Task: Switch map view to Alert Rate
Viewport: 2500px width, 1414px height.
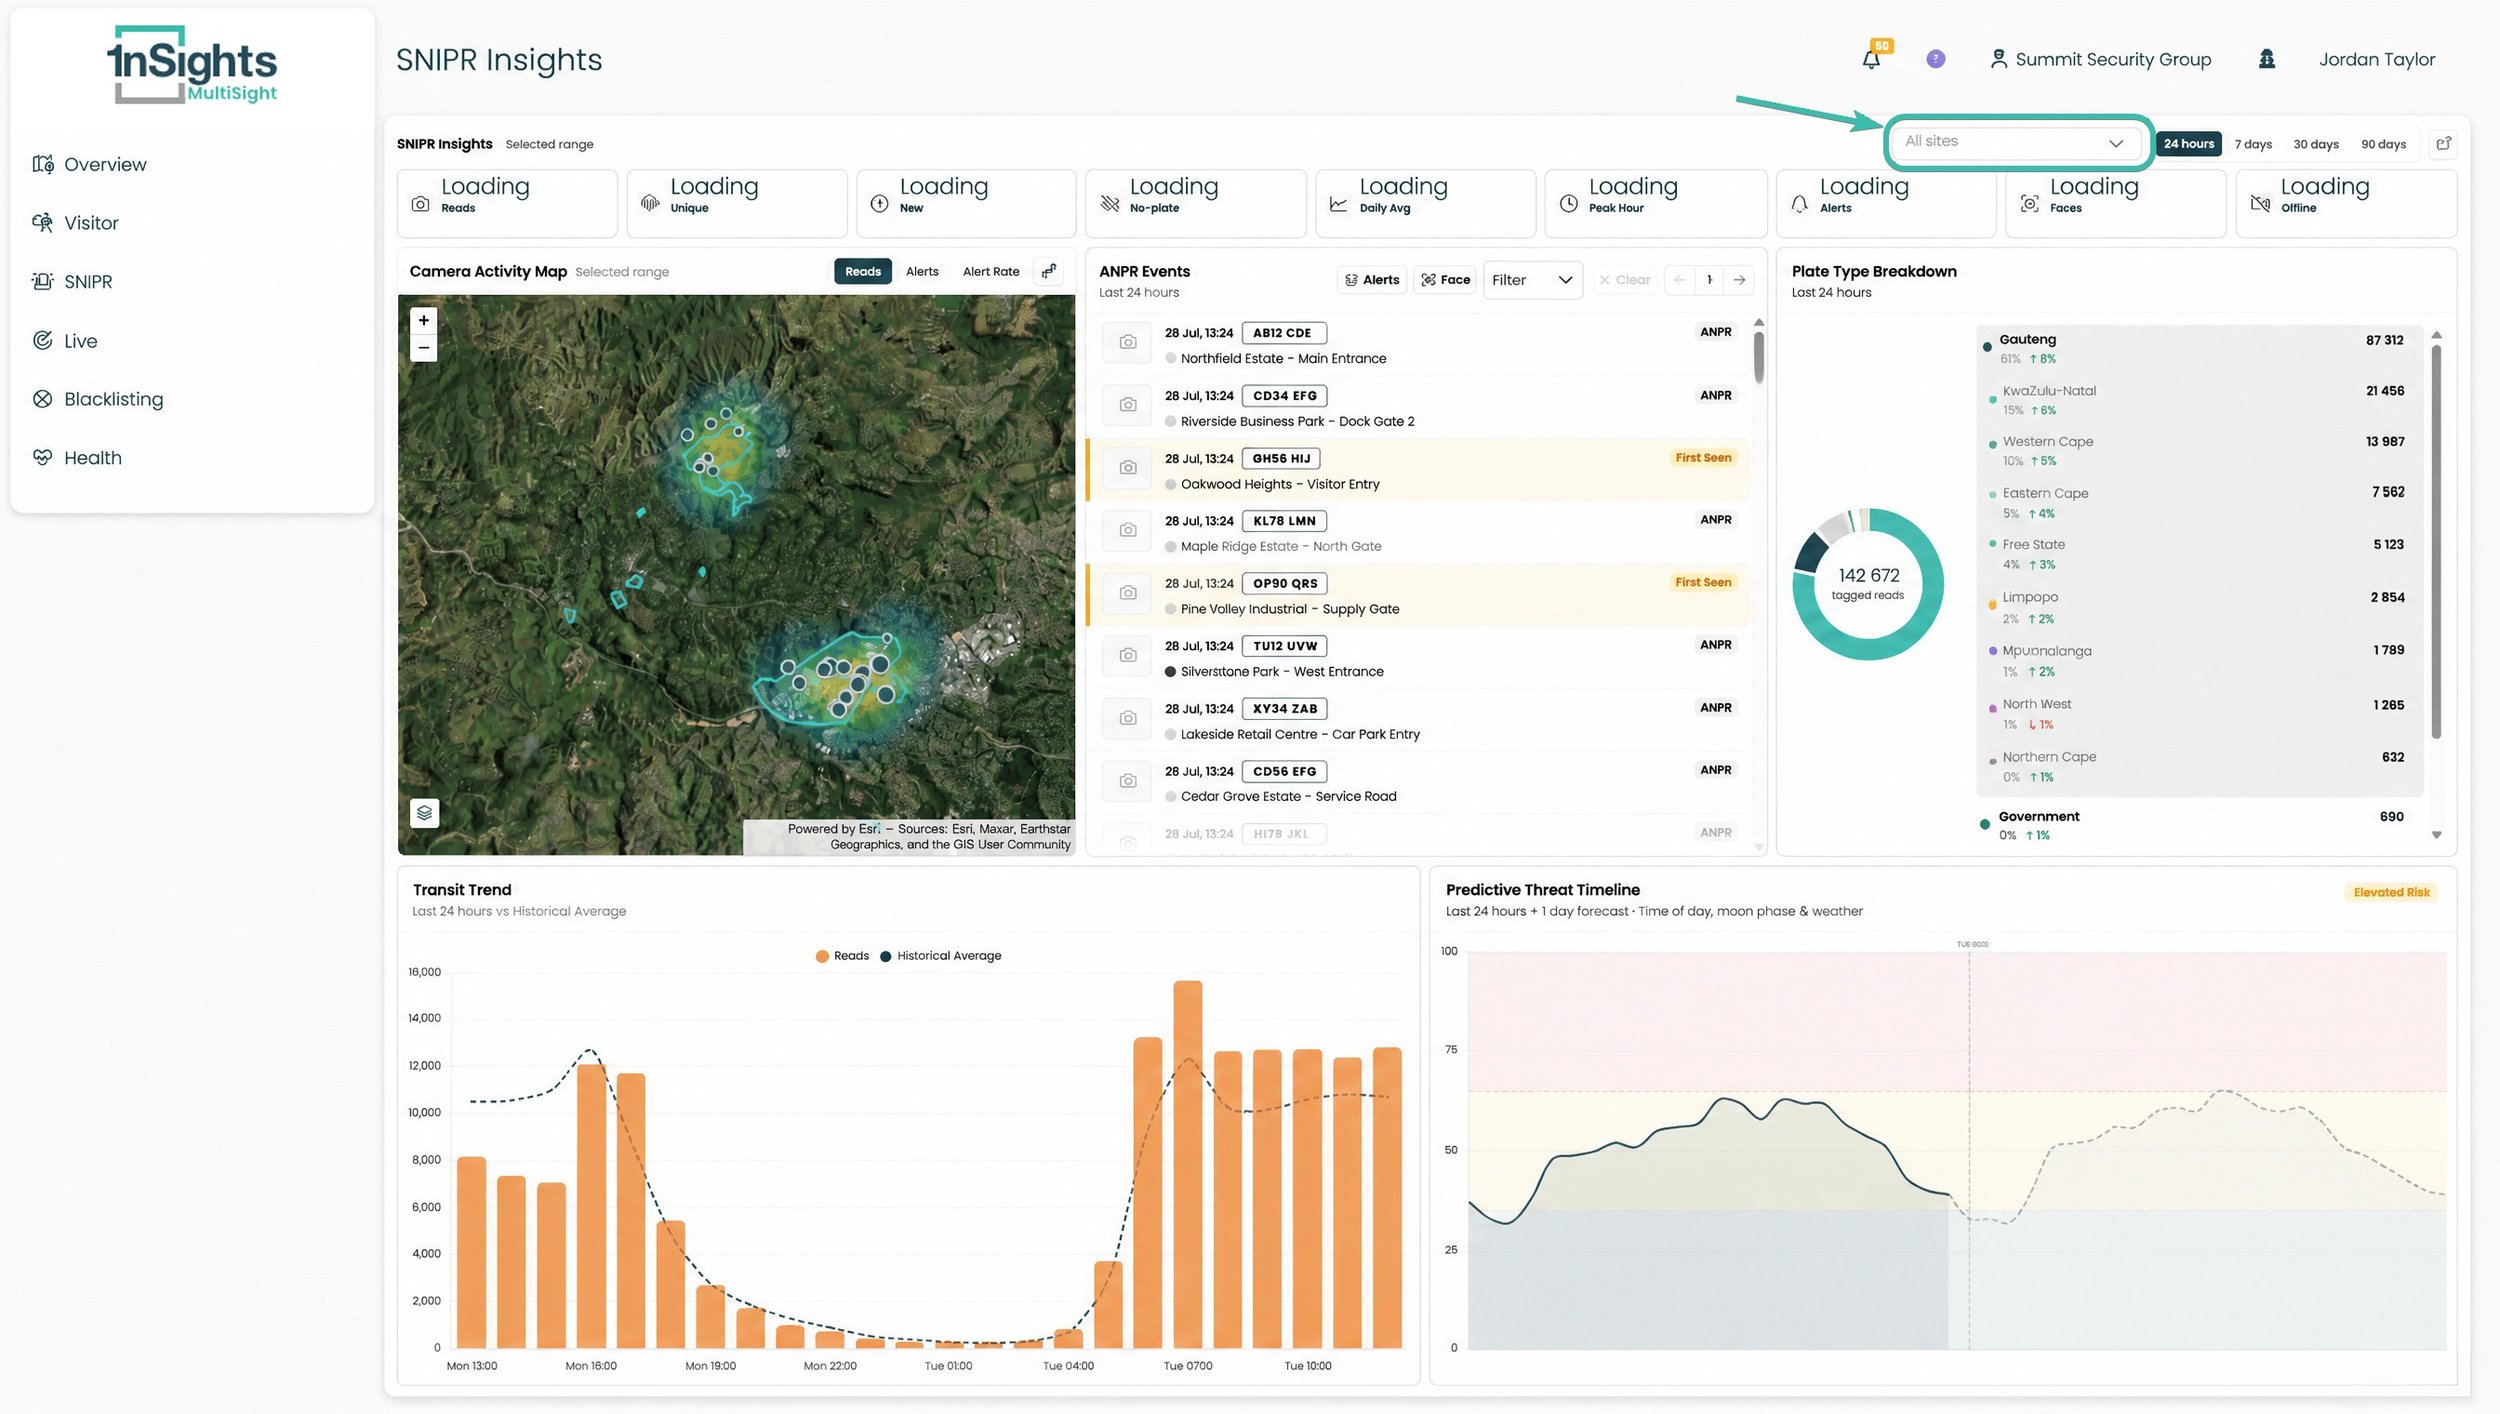Action: click(x=990, y=271)
